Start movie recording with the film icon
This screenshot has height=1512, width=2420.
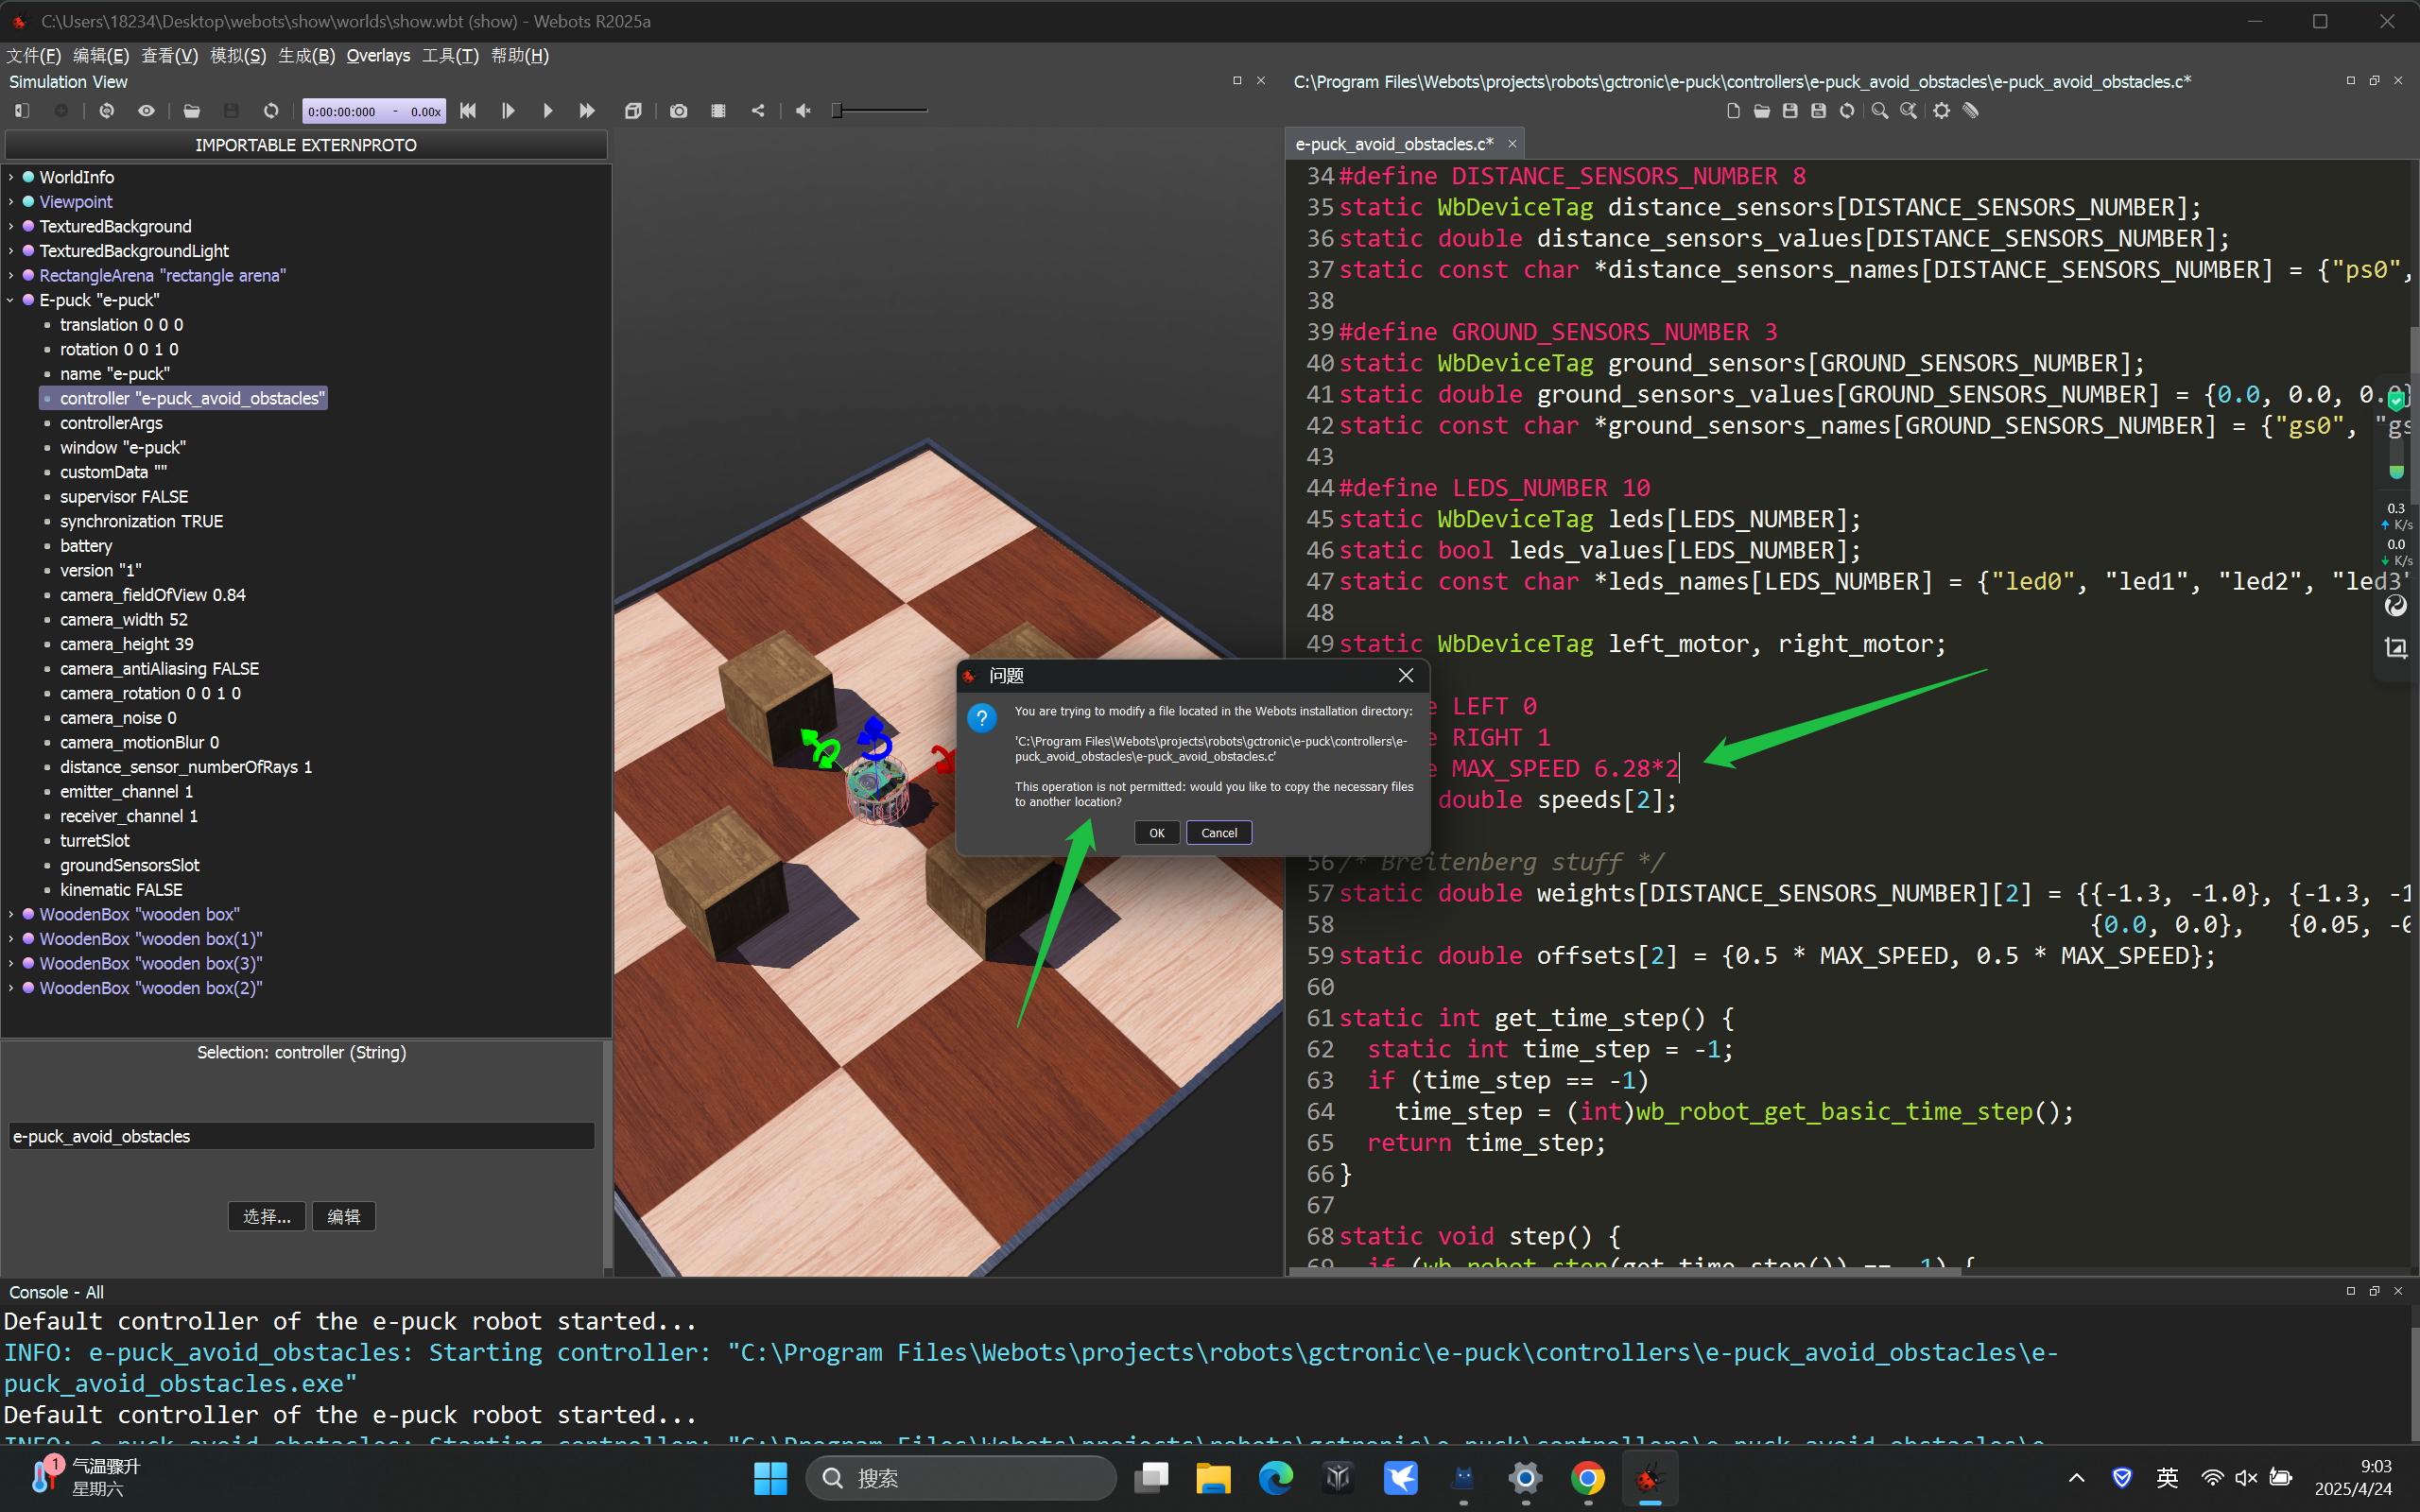point(718,111)
